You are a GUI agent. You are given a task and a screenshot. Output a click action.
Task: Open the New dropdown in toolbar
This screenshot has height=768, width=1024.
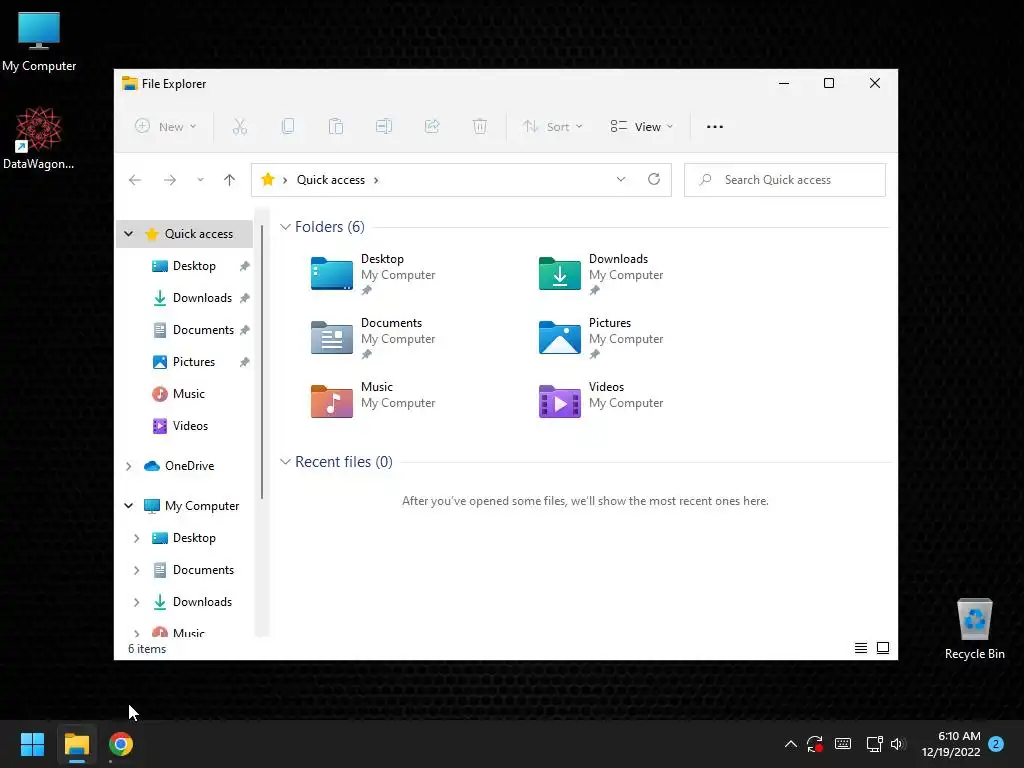coord(166,127)
